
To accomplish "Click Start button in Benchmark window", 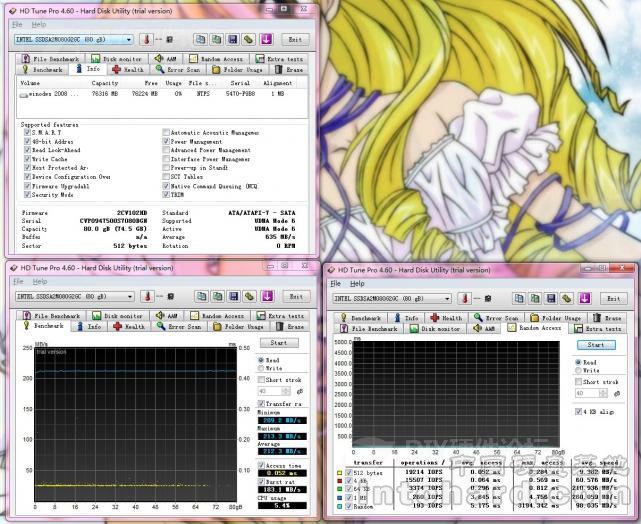I will coord(279,343).
